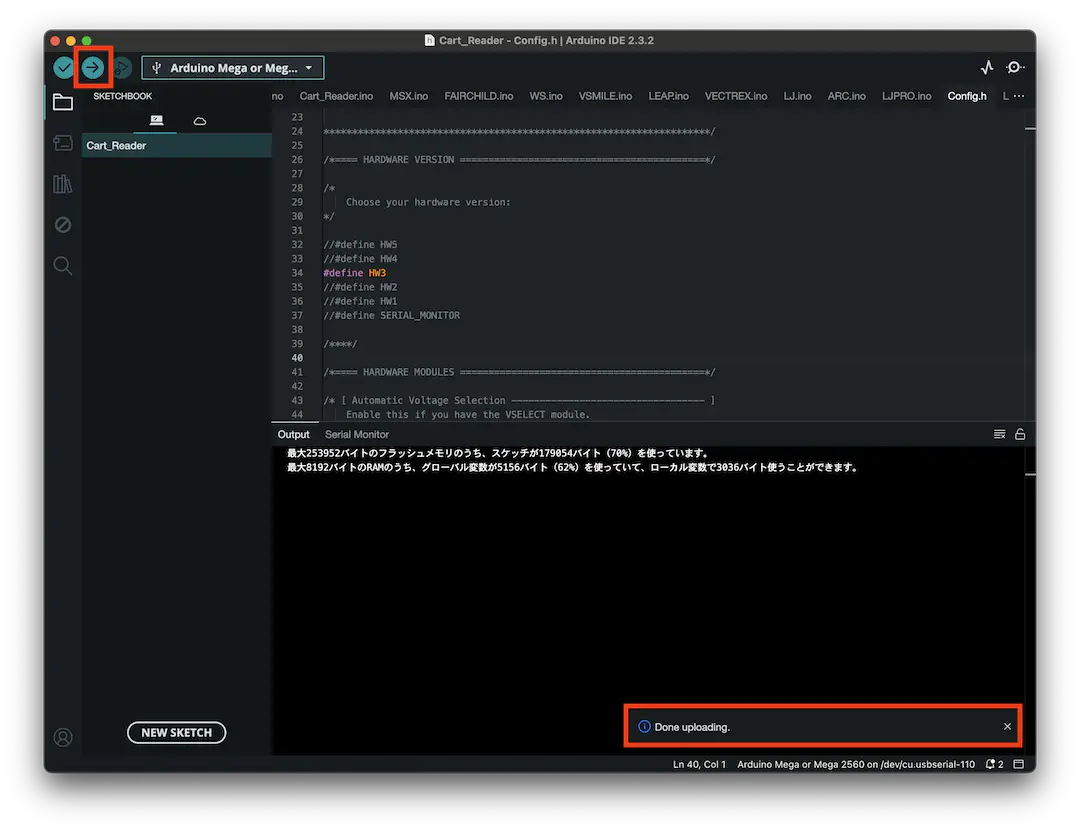This screenshot has width=1080, height=831.
Task: Open the Sketchbook folder sidebar icon
Action: pos(63,103)
